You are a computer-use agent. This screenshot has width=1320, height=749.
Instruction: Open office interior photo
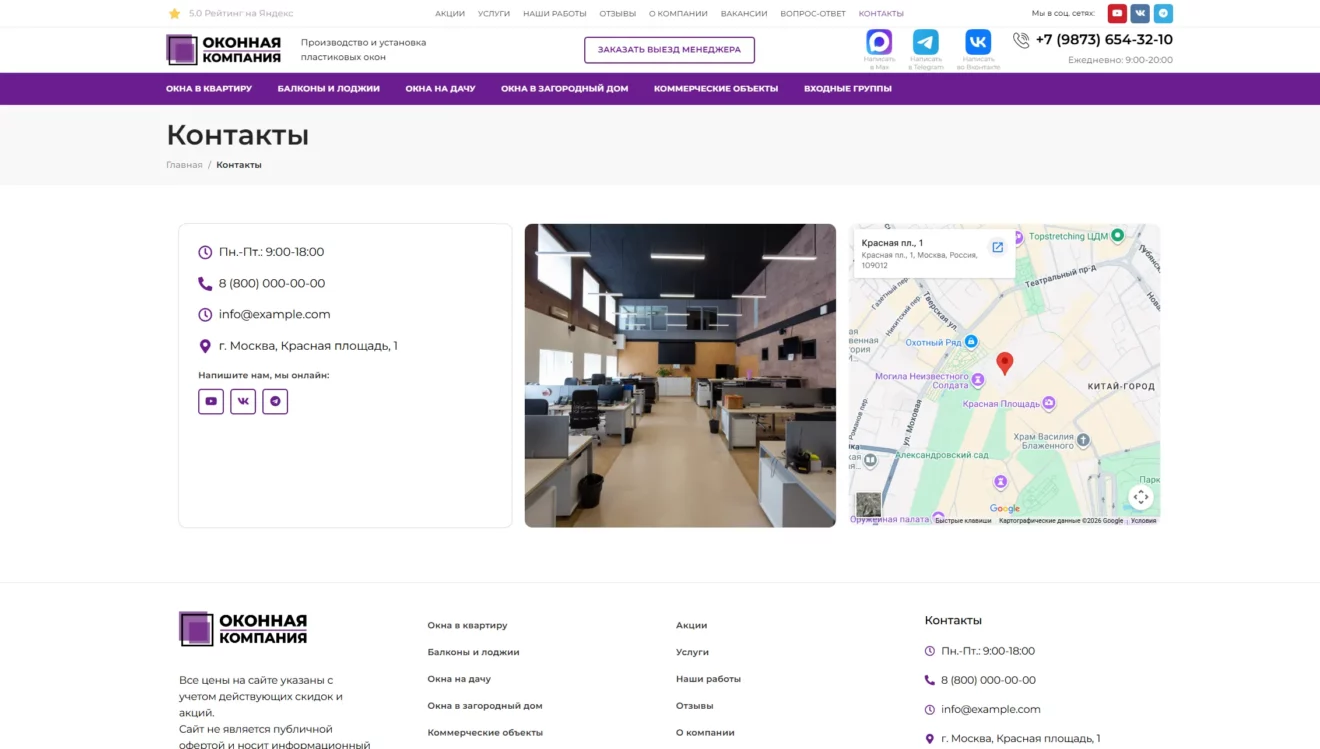(x=680, y=375)
